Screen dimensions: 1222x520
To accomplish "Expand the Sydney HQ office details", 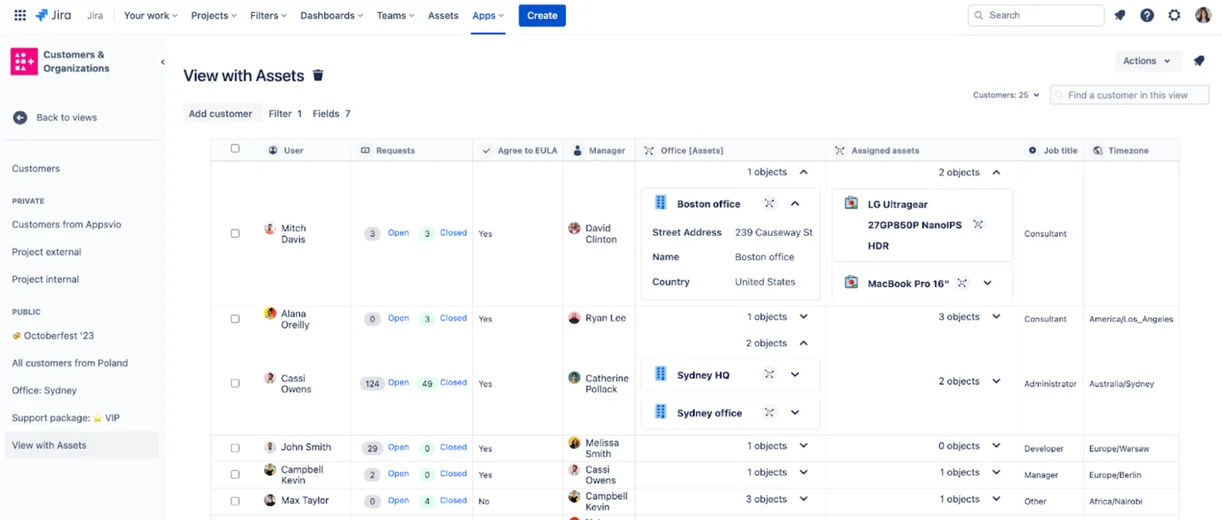I will [x=795, y=375].
